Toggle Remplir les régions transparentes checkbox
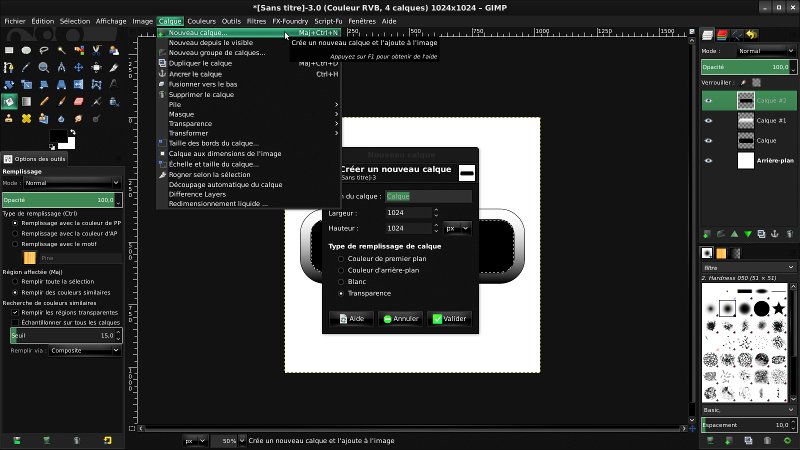800x450 pixels. [15, 312]
